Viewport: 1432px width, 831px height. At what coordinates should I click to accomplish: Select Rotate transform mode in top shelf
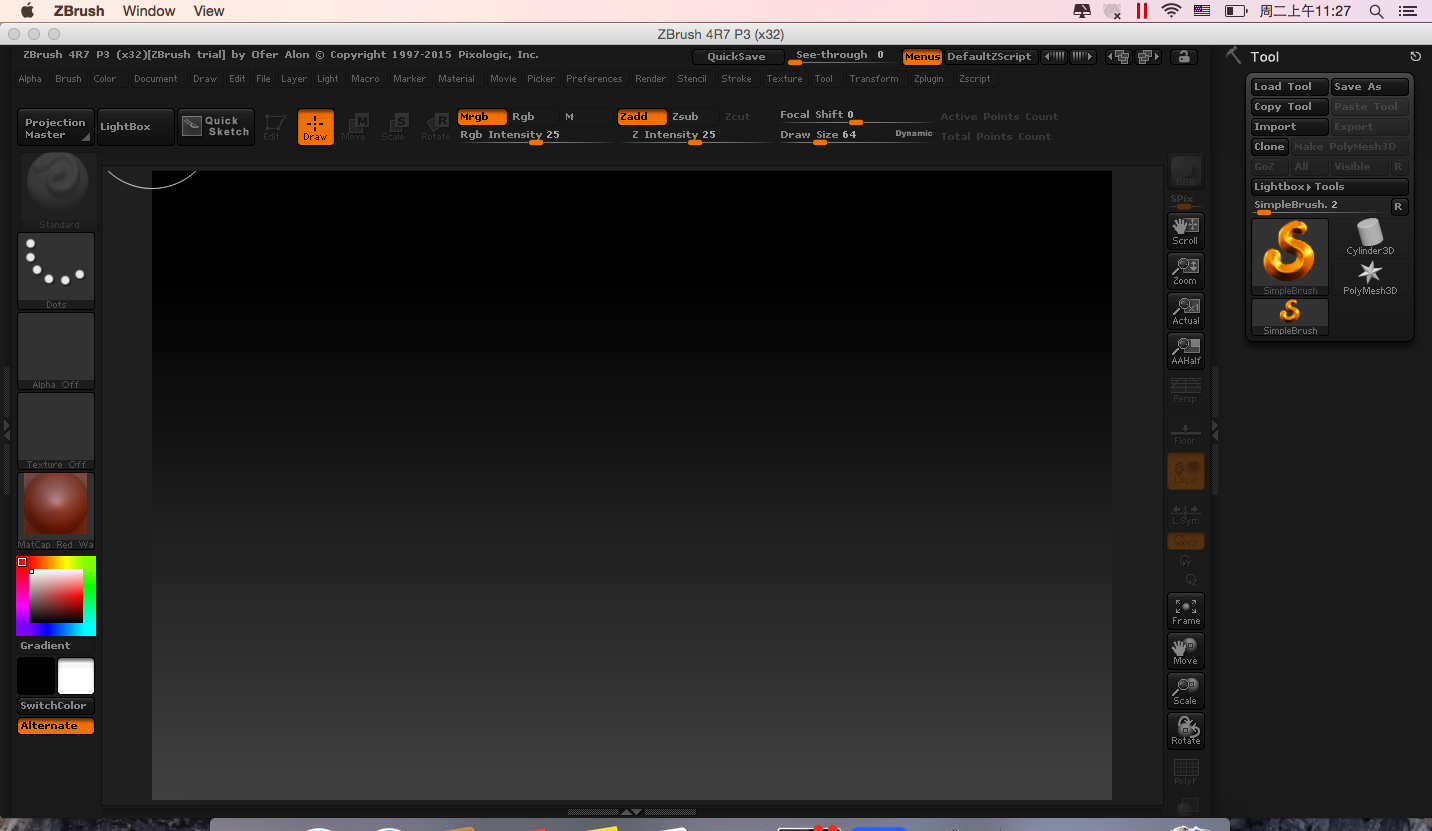pos(436,127)
